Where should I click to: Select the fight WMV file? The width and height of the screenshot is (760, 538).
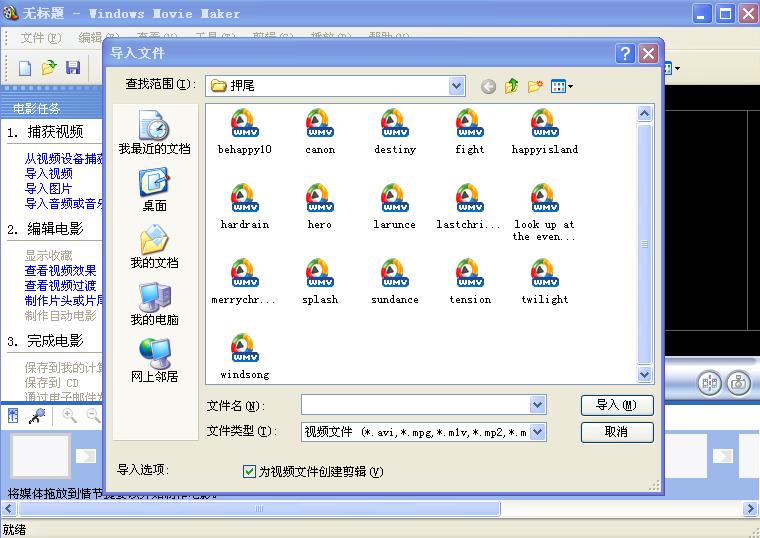(470, 131)
